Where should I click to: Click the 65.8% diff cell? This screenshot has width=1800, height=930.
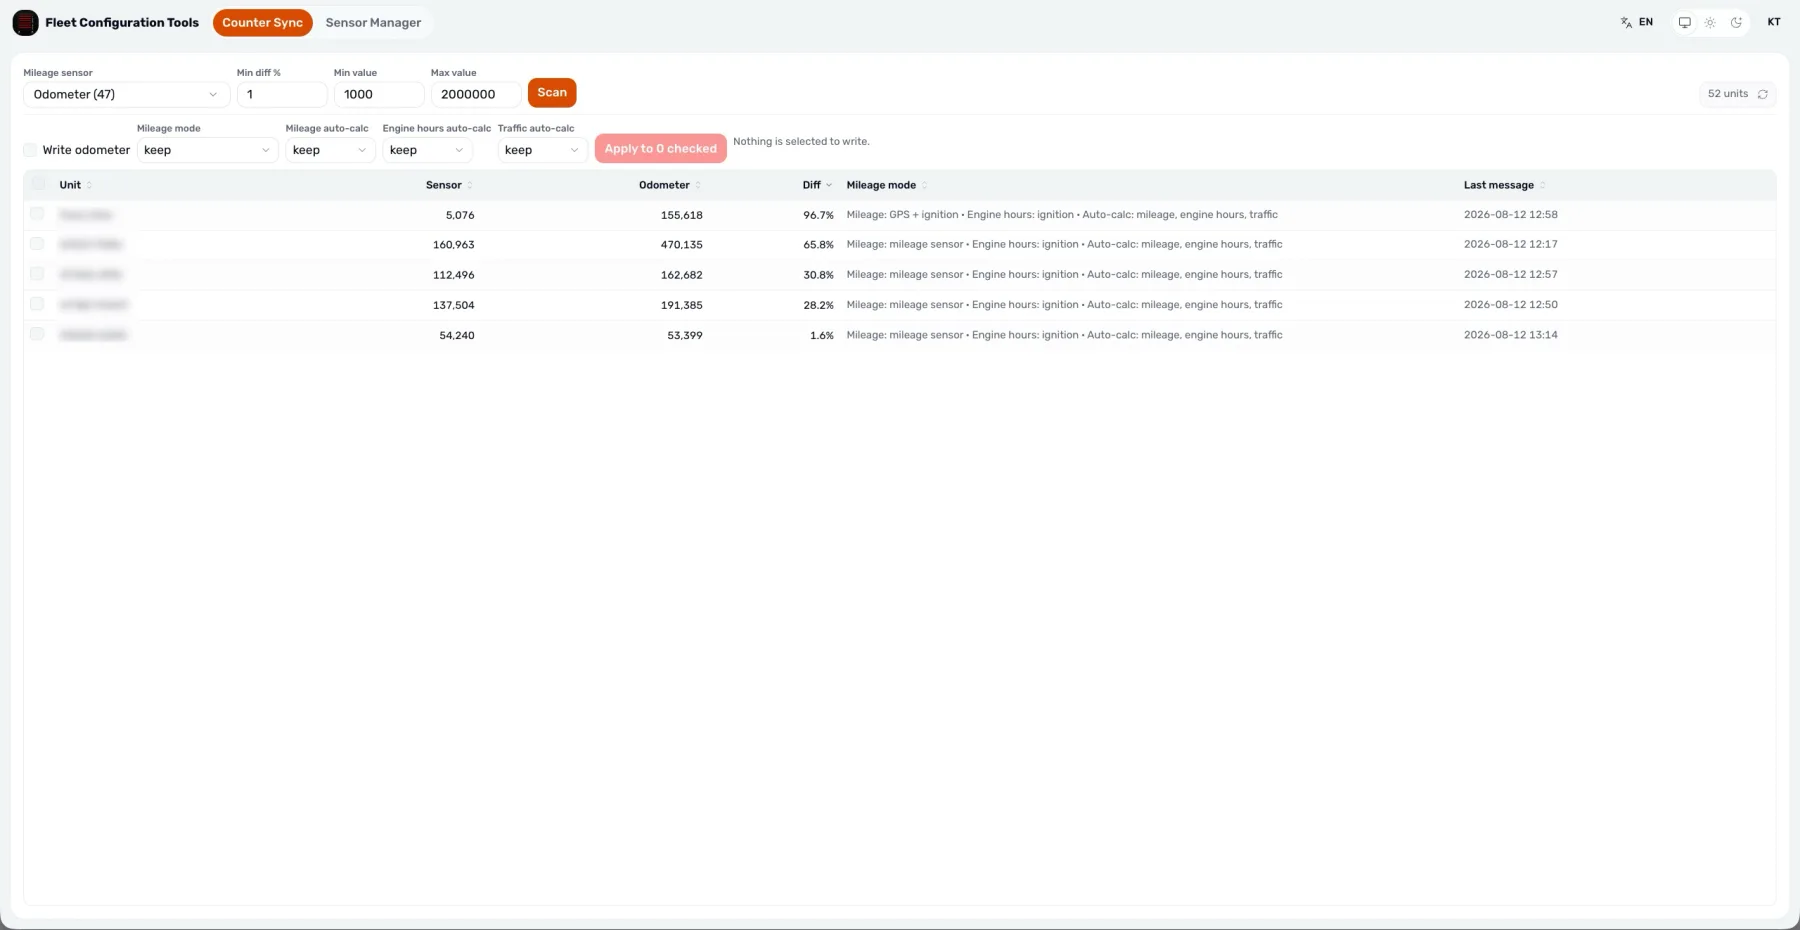[818, 245]
